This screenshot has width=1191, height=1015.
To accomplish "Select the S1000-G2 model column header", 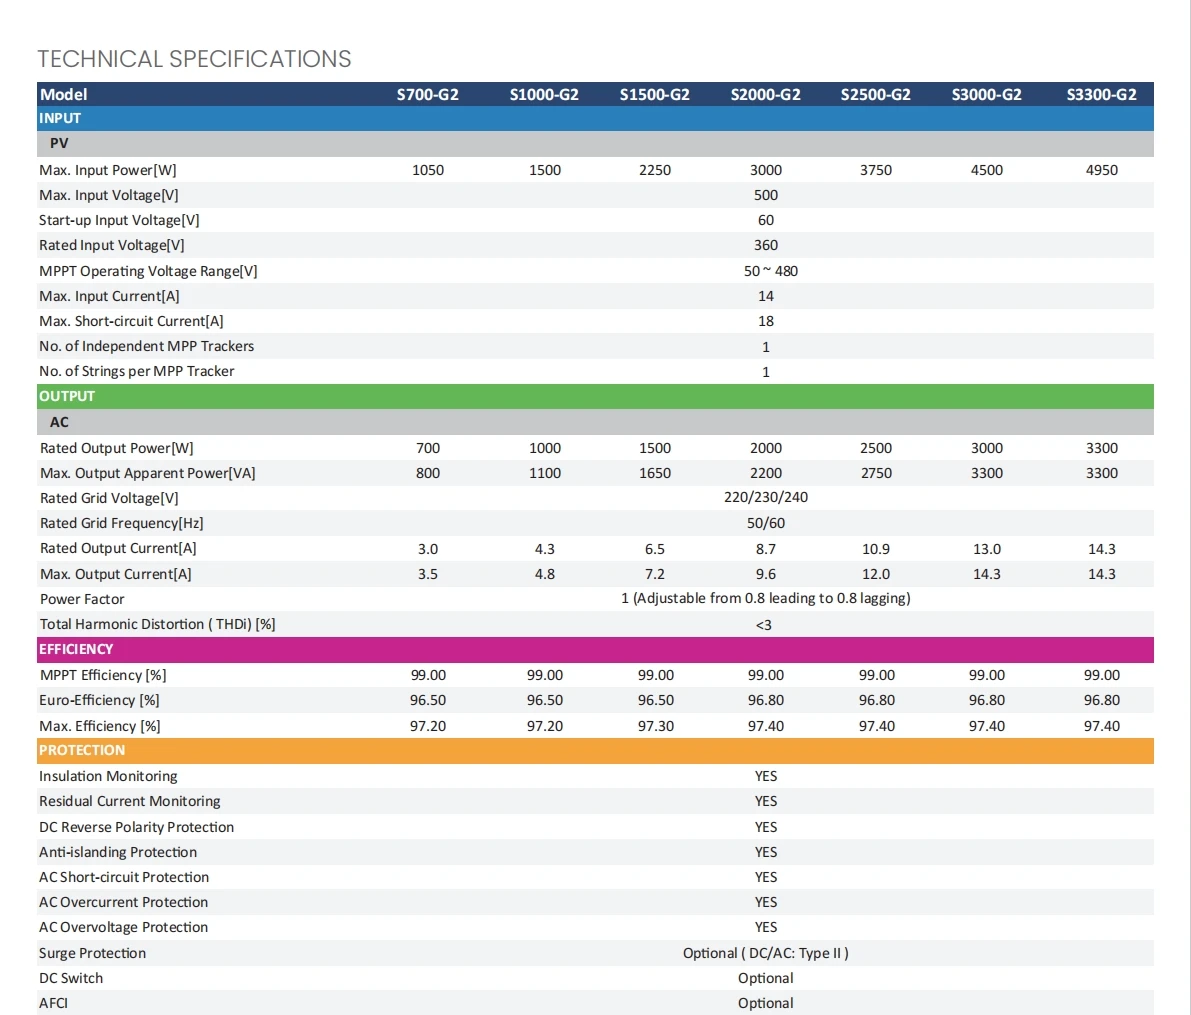I will click(x=544, y=94).
